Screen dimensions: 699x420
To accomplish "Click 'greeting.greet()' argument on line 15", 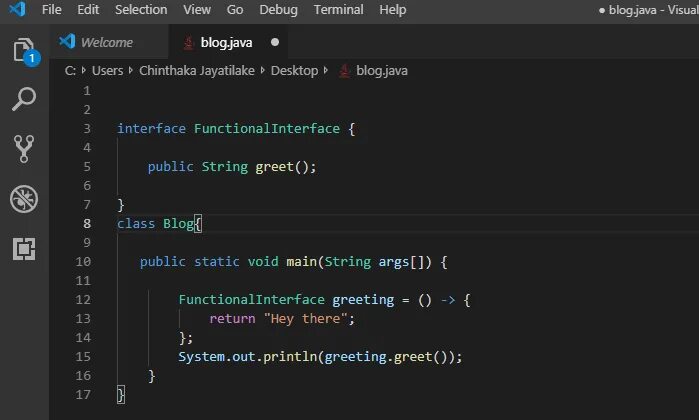I will [386, 357].
